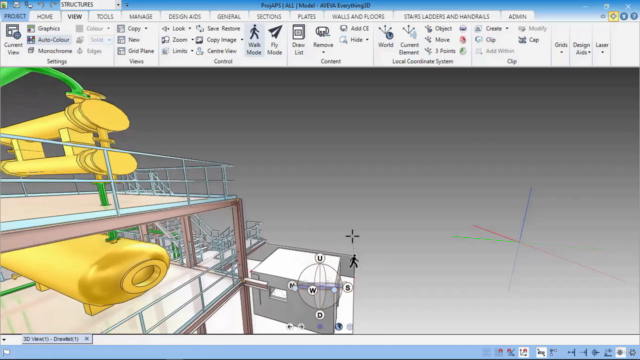Click Add CE to content
The height and width of the screenshot is (360, 640).
coord(355,29)
